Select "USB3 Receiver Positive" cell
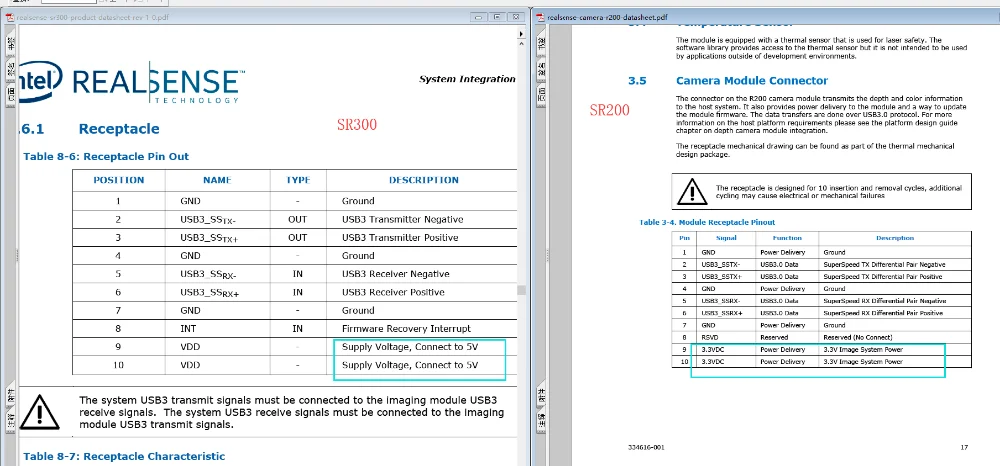Screen dimensions: 1000x466 [393, 292]
